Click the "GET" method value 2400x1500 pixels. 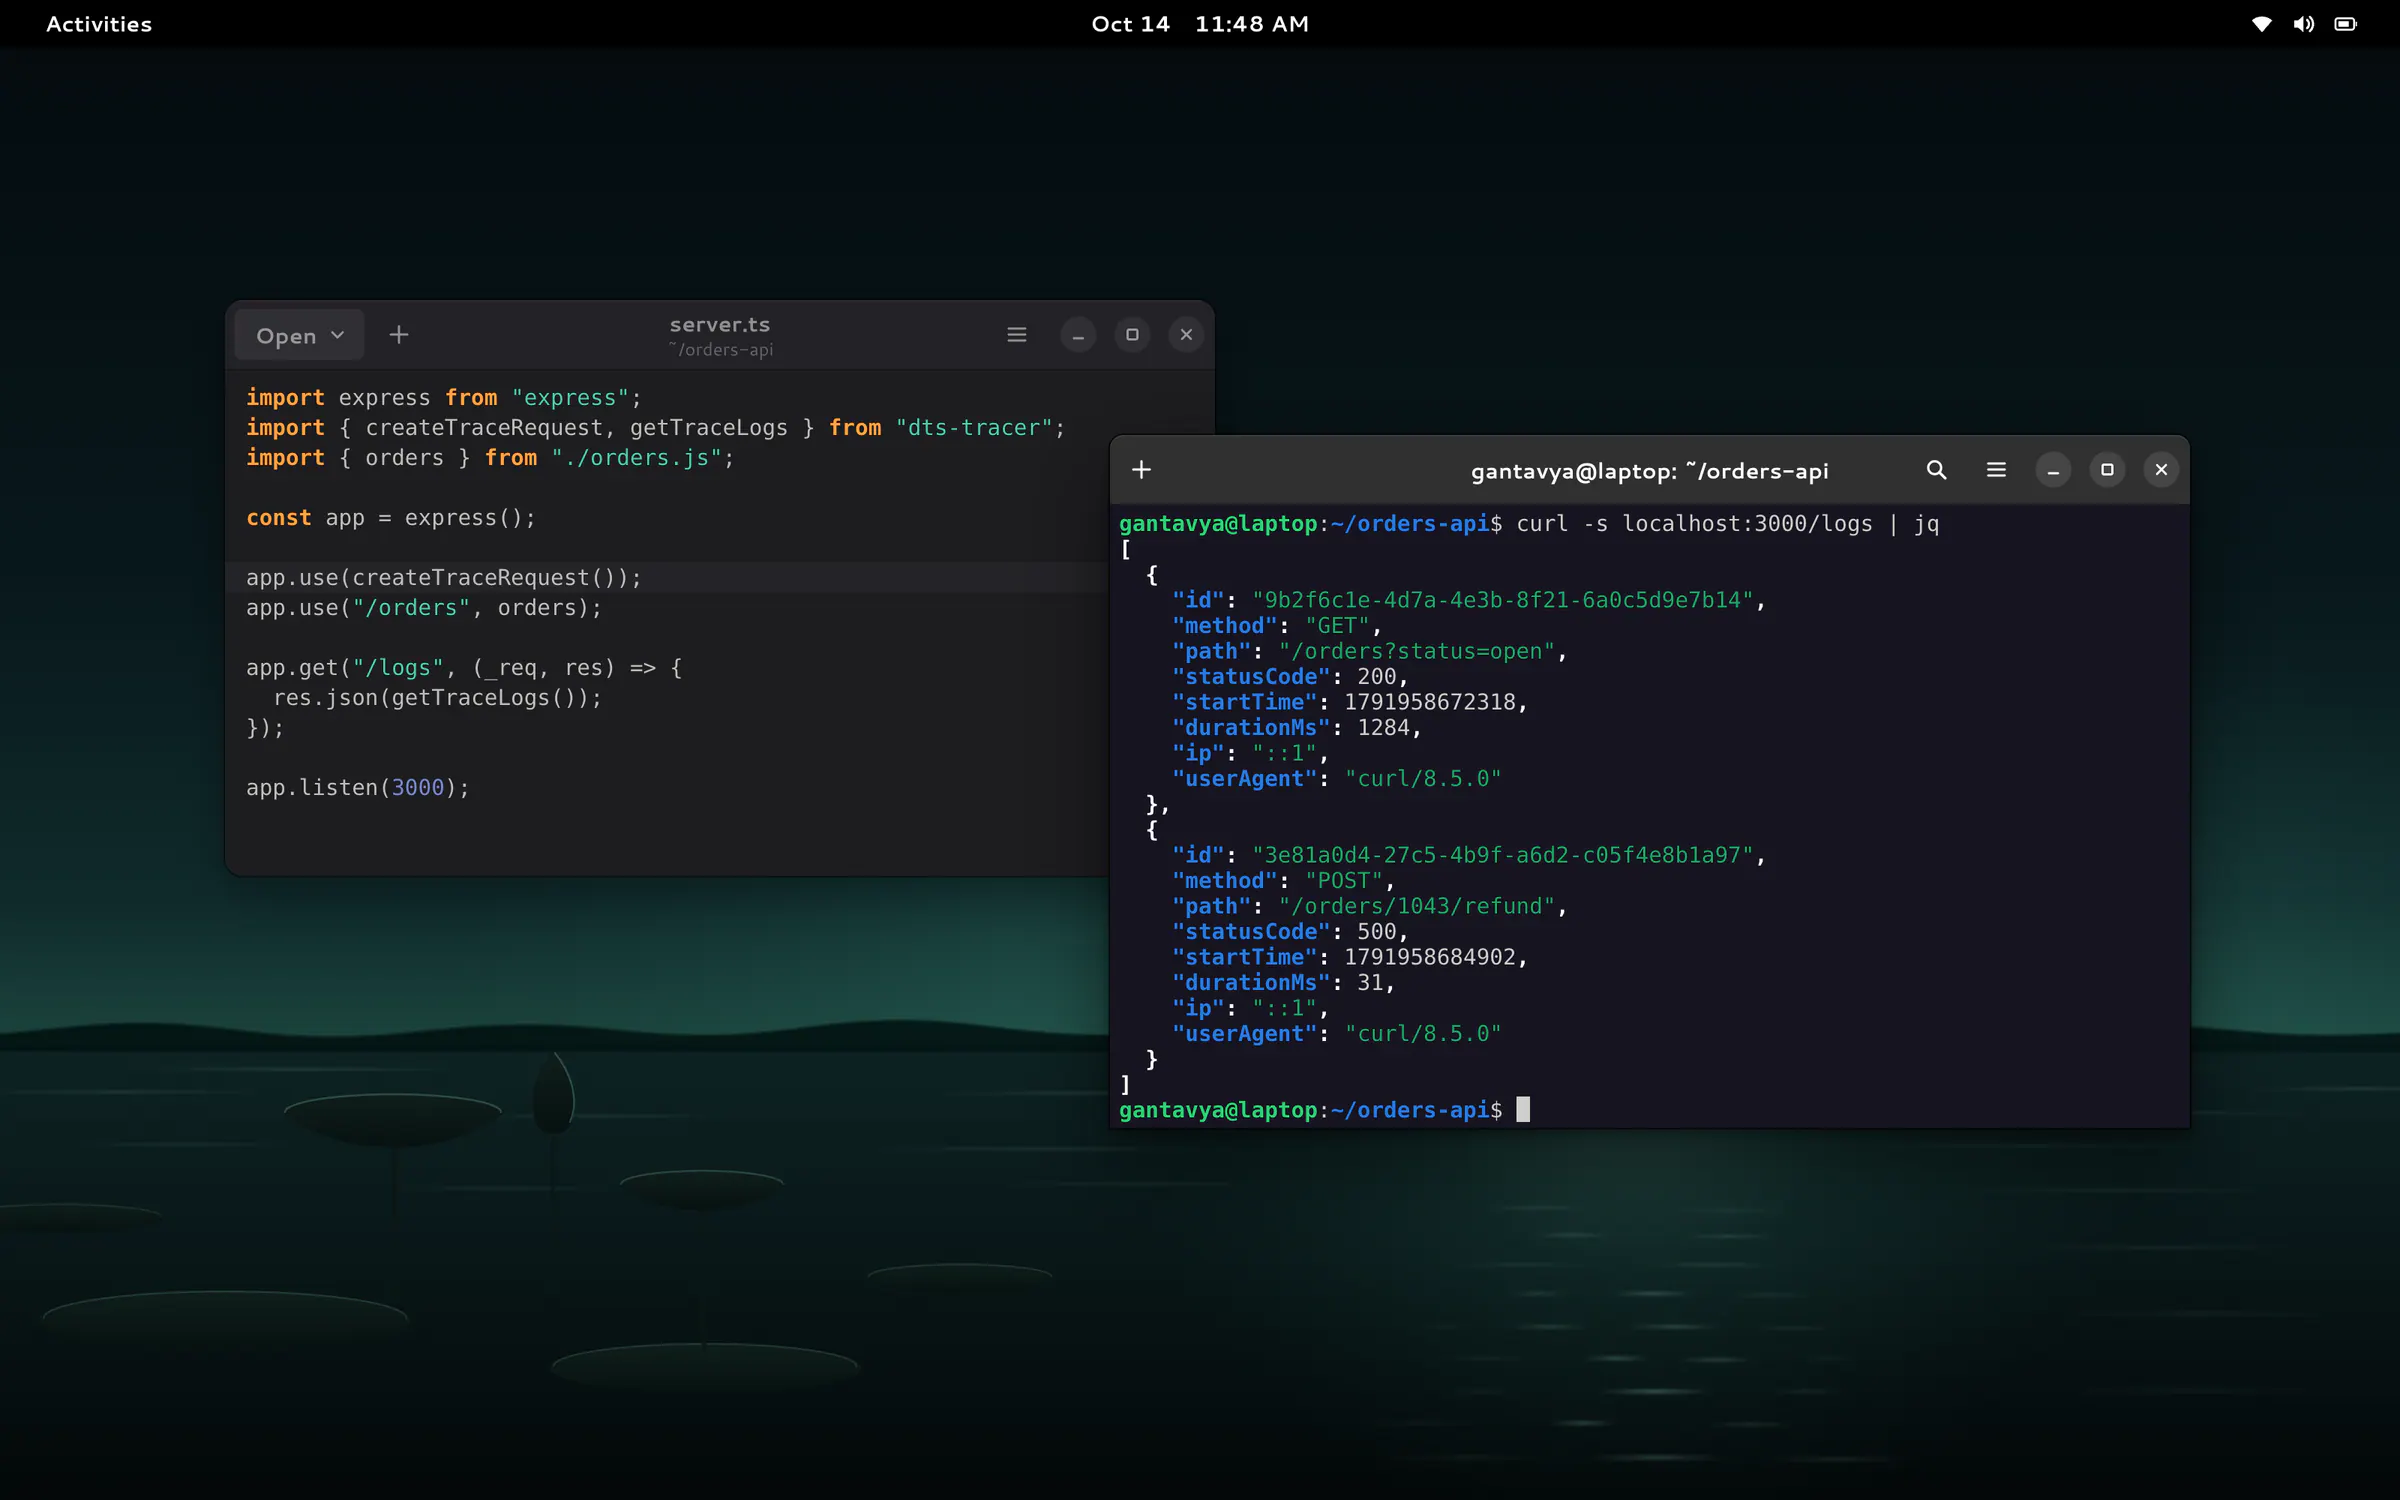(x=1337, y=626)
